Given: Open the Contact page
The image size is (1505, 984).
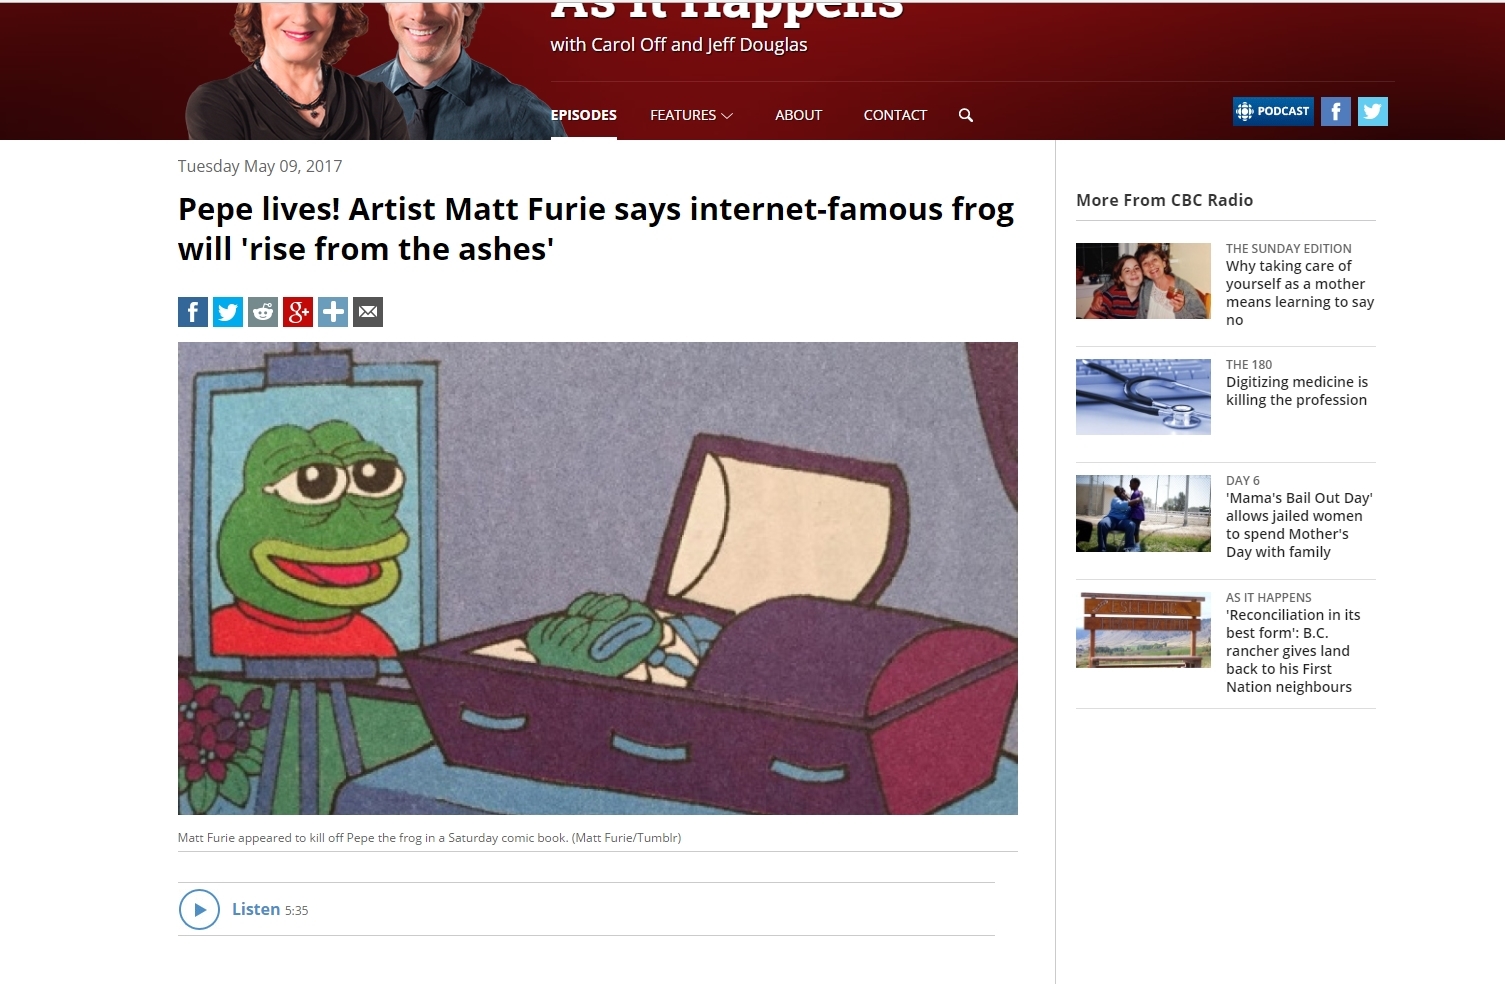Looking at the screenshot, I should (895, 115).
